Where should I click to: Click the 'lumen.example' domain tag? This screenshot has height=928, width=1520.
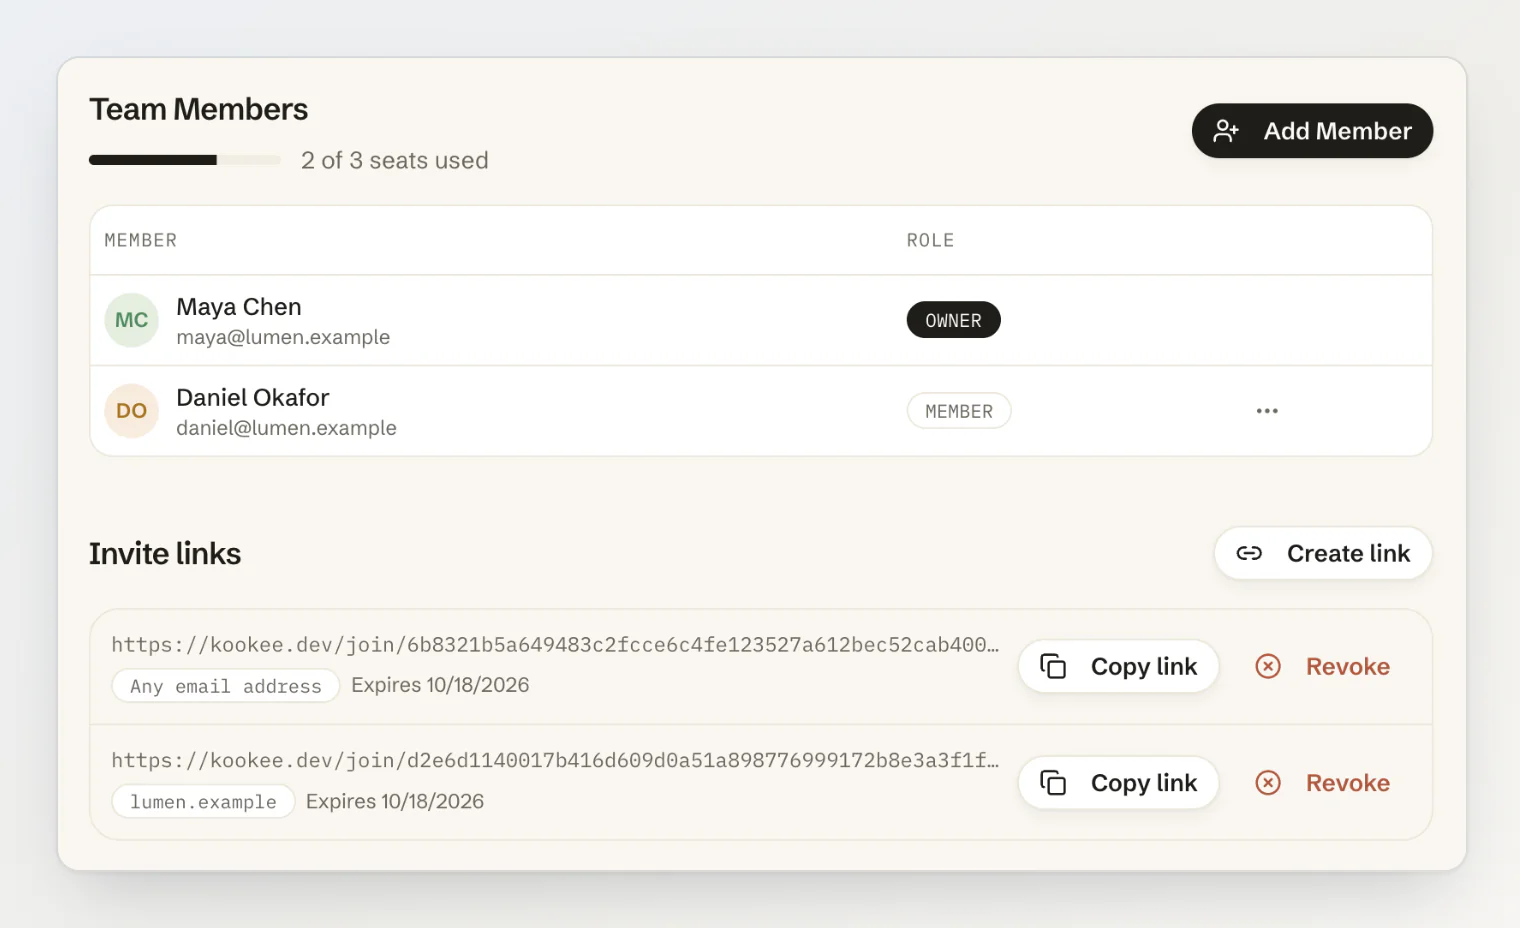[x=203, y=802]
